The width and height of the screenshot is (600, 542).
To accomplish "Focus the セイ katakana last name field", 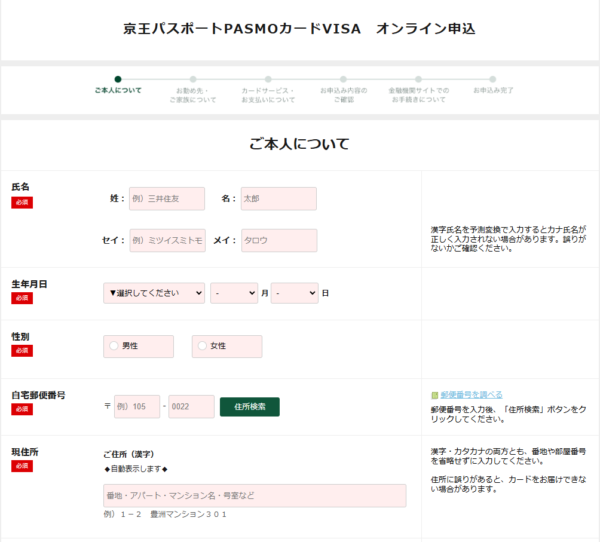I will tap(168, 240).
